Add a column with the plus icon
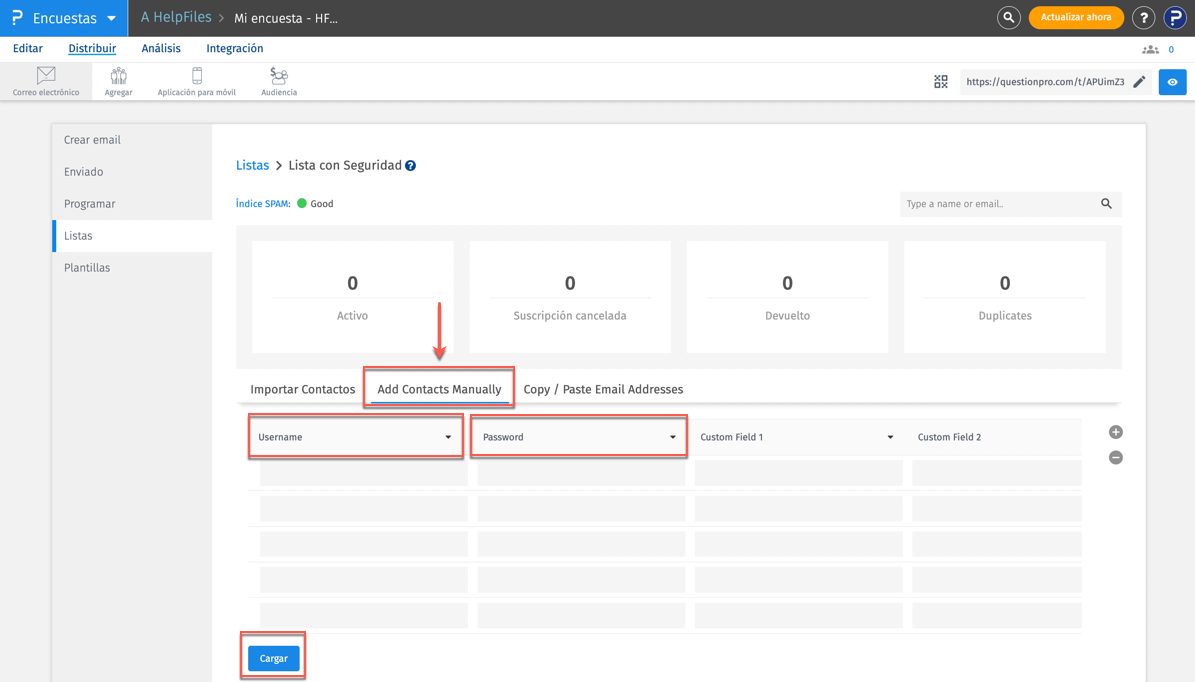Screen dimensions: 1195x682 click(x=1115, y=432)
